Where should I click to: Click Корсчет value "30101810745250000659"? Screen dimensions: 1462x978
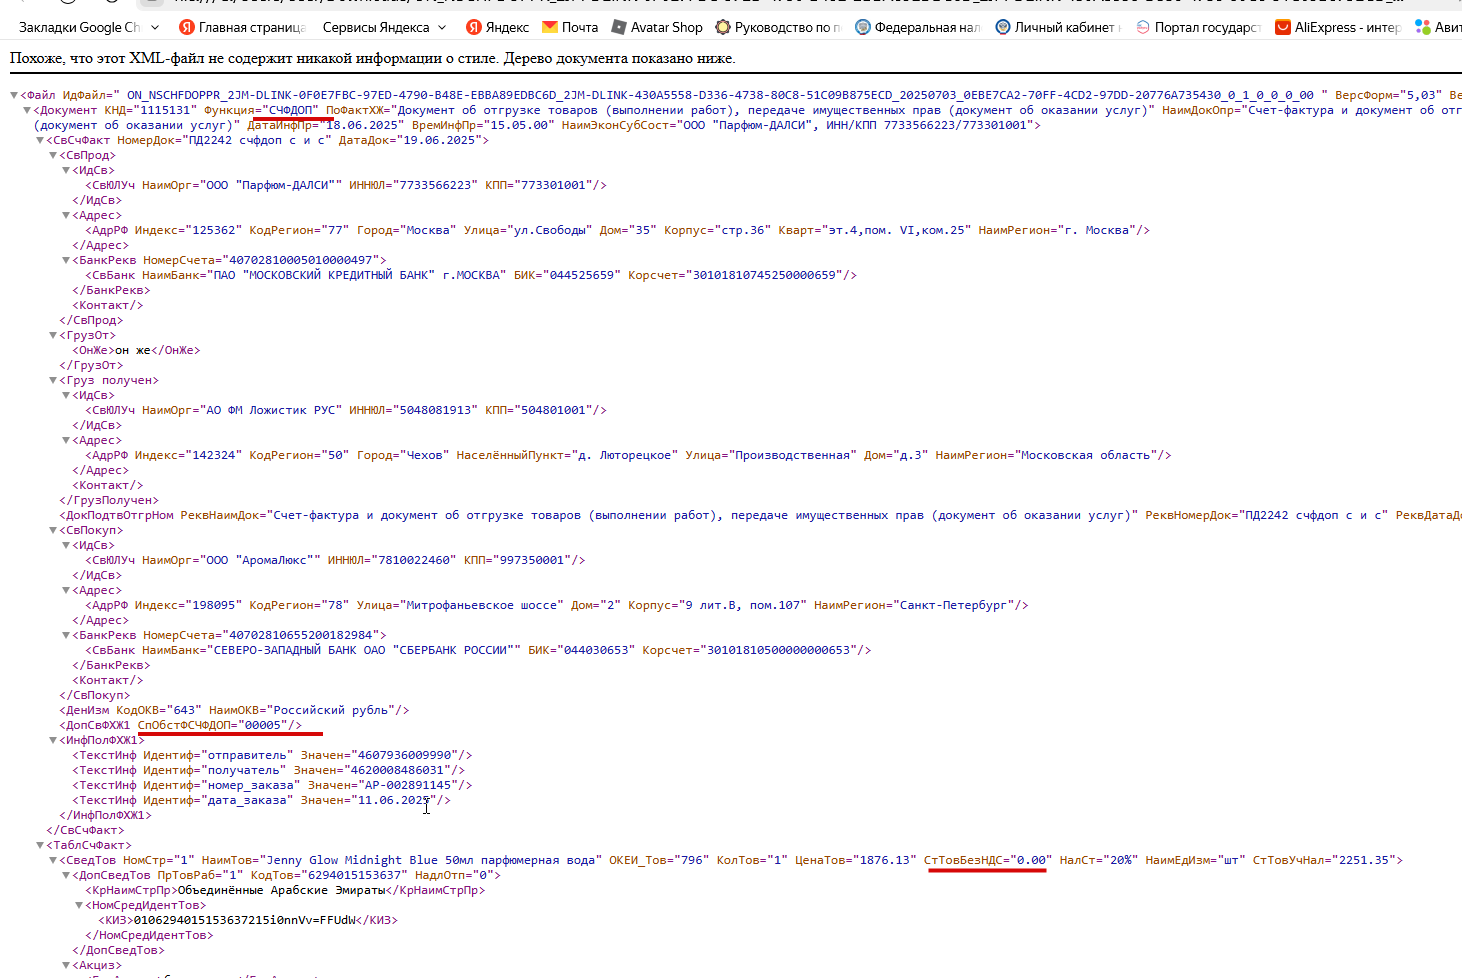pos(767,276)
